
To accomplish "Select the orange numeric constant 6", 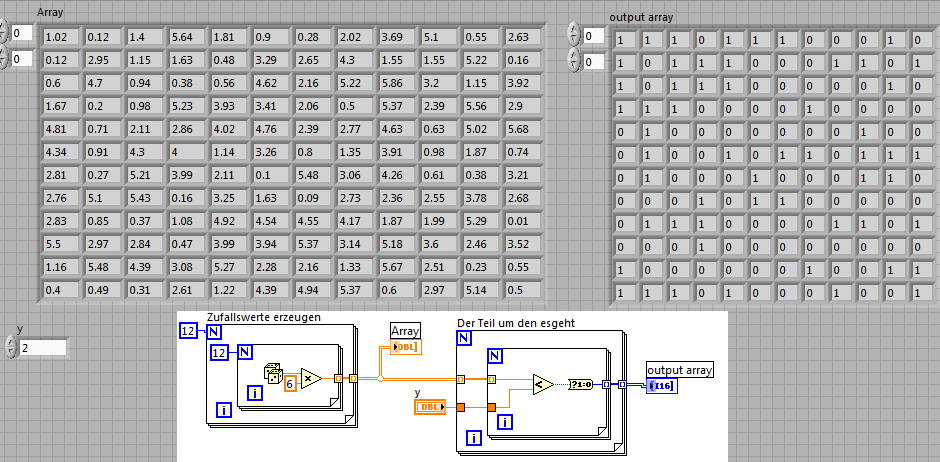I will click(x=290, y=384).
